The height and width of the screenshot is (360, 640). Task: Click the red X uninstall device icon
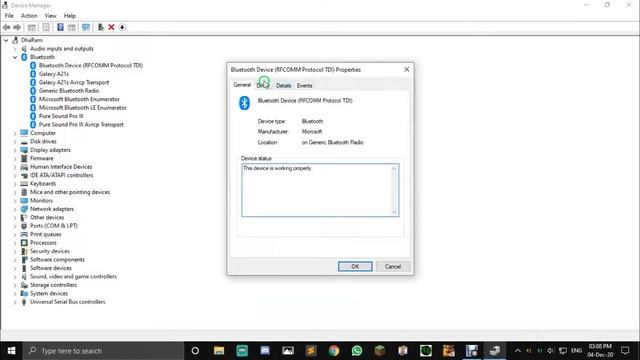coord(111,27)
